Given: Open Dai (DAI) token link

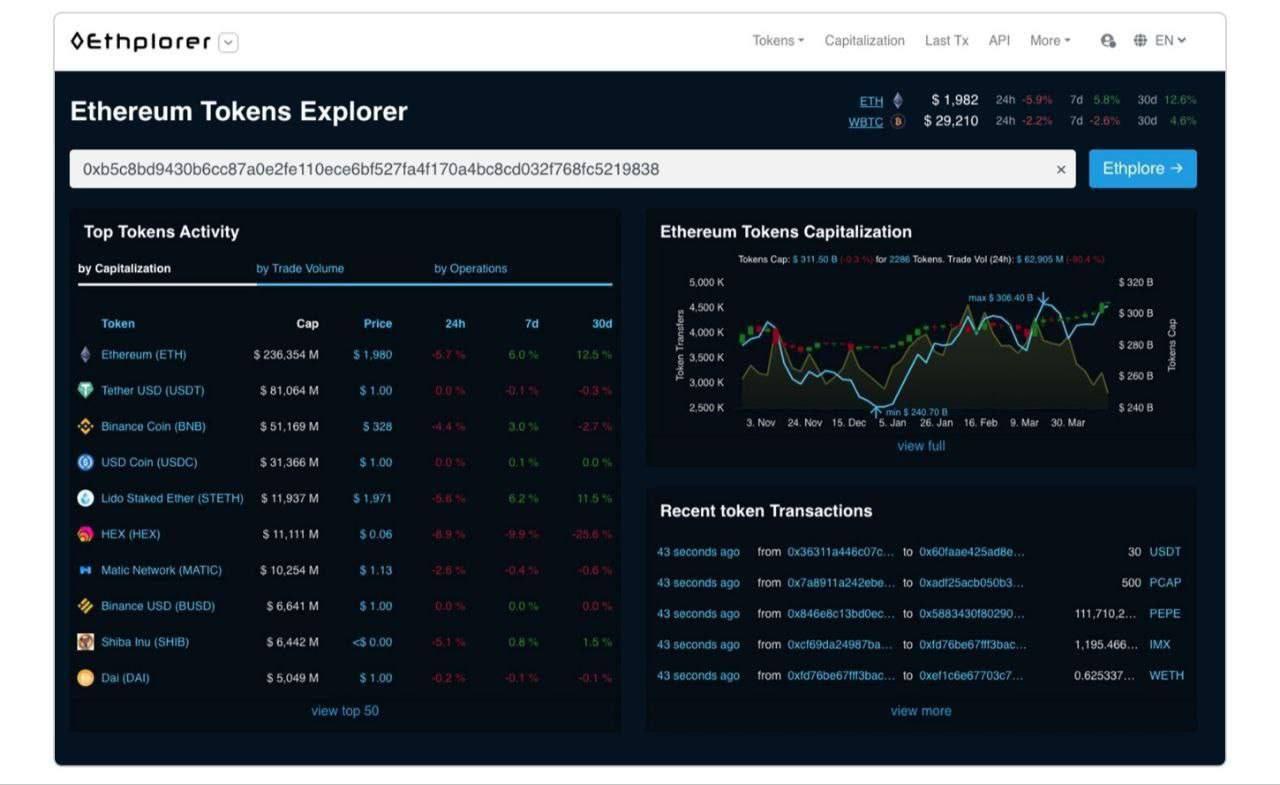Looking at the screenshot, I should click(x=125, y=678).
